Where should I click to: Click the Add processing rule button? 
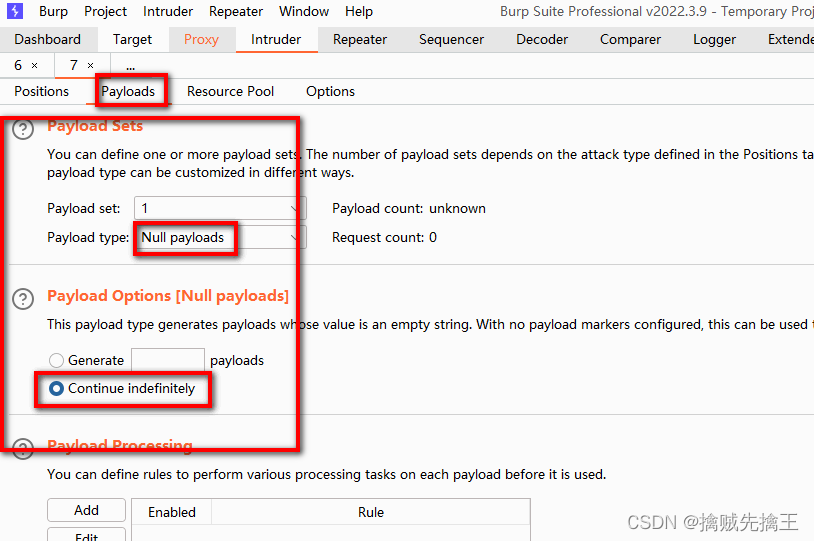[86, 510]
